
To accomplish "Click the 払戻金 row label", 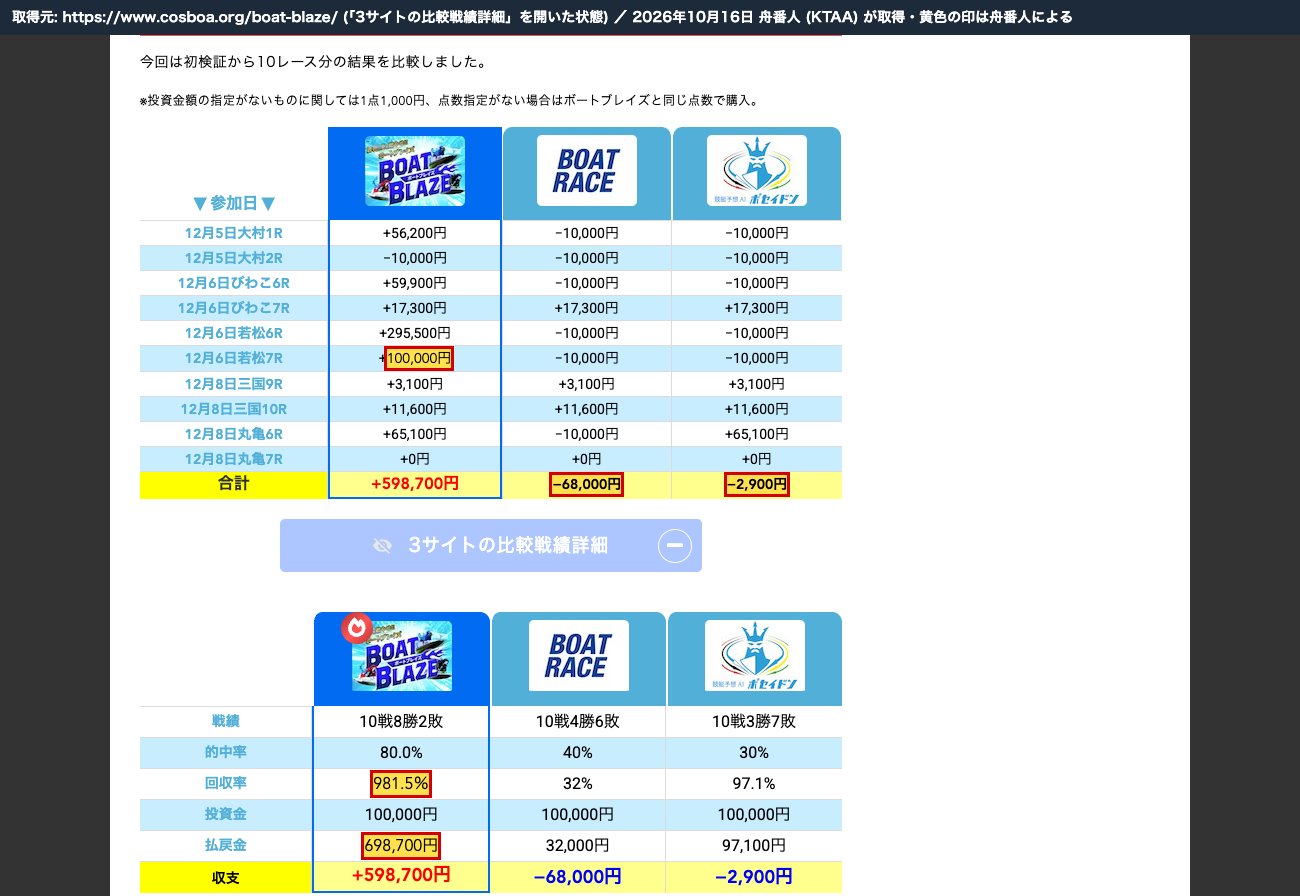I will [x=228, y=846].
